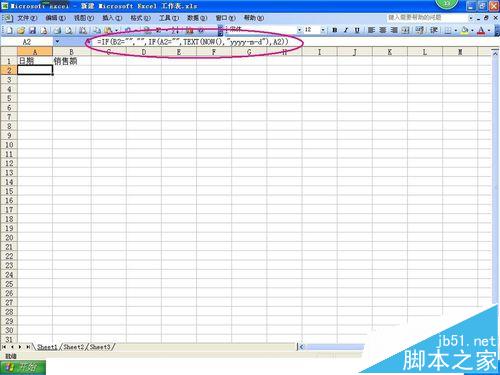Switch to the Sheet2 tab

point(74,347)
